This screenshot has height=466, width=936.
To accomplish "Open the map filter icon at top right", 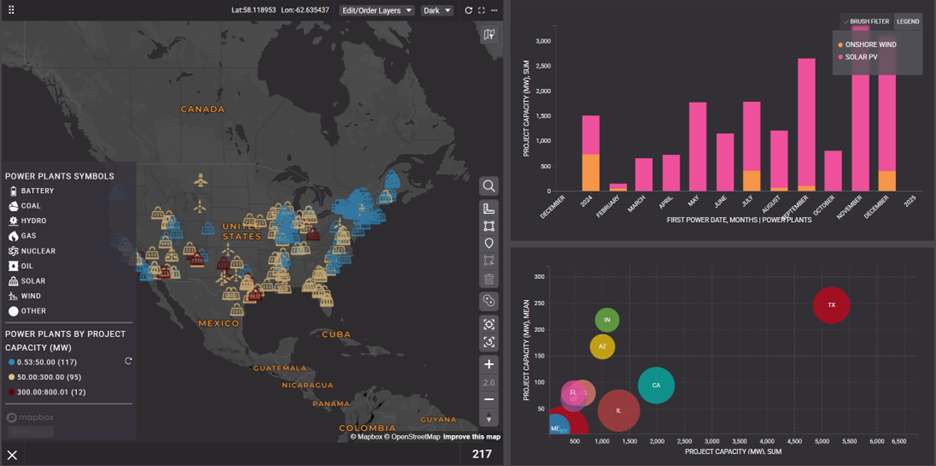I will click(488, 35).
